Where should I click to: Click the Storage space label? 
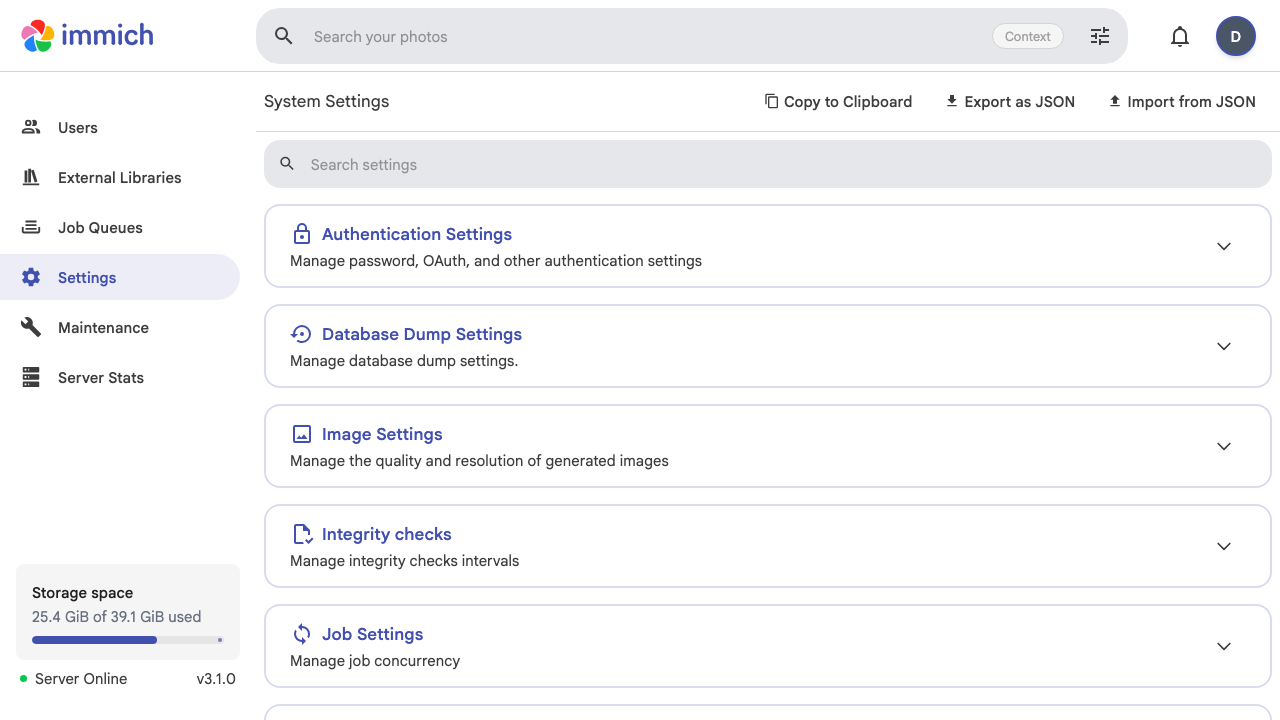[82, 593]
